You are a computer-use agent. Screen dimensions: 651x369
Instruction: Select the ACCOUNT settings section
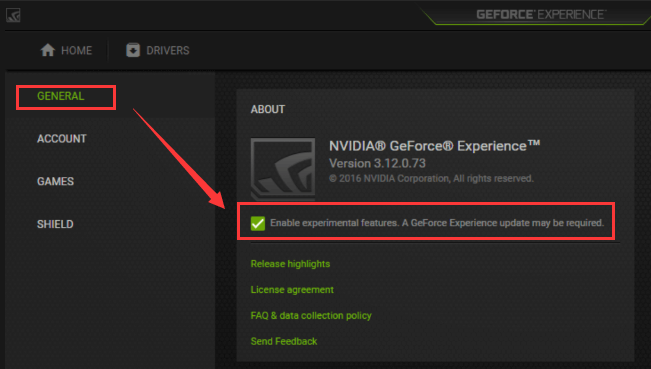pos(62,139)
